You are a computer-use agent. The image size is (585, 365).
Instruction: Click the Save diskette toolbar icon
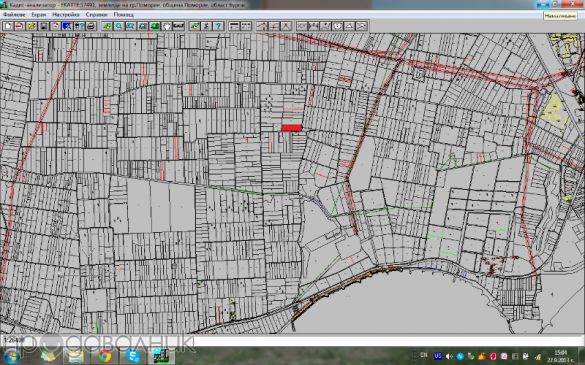click(44, 26)
